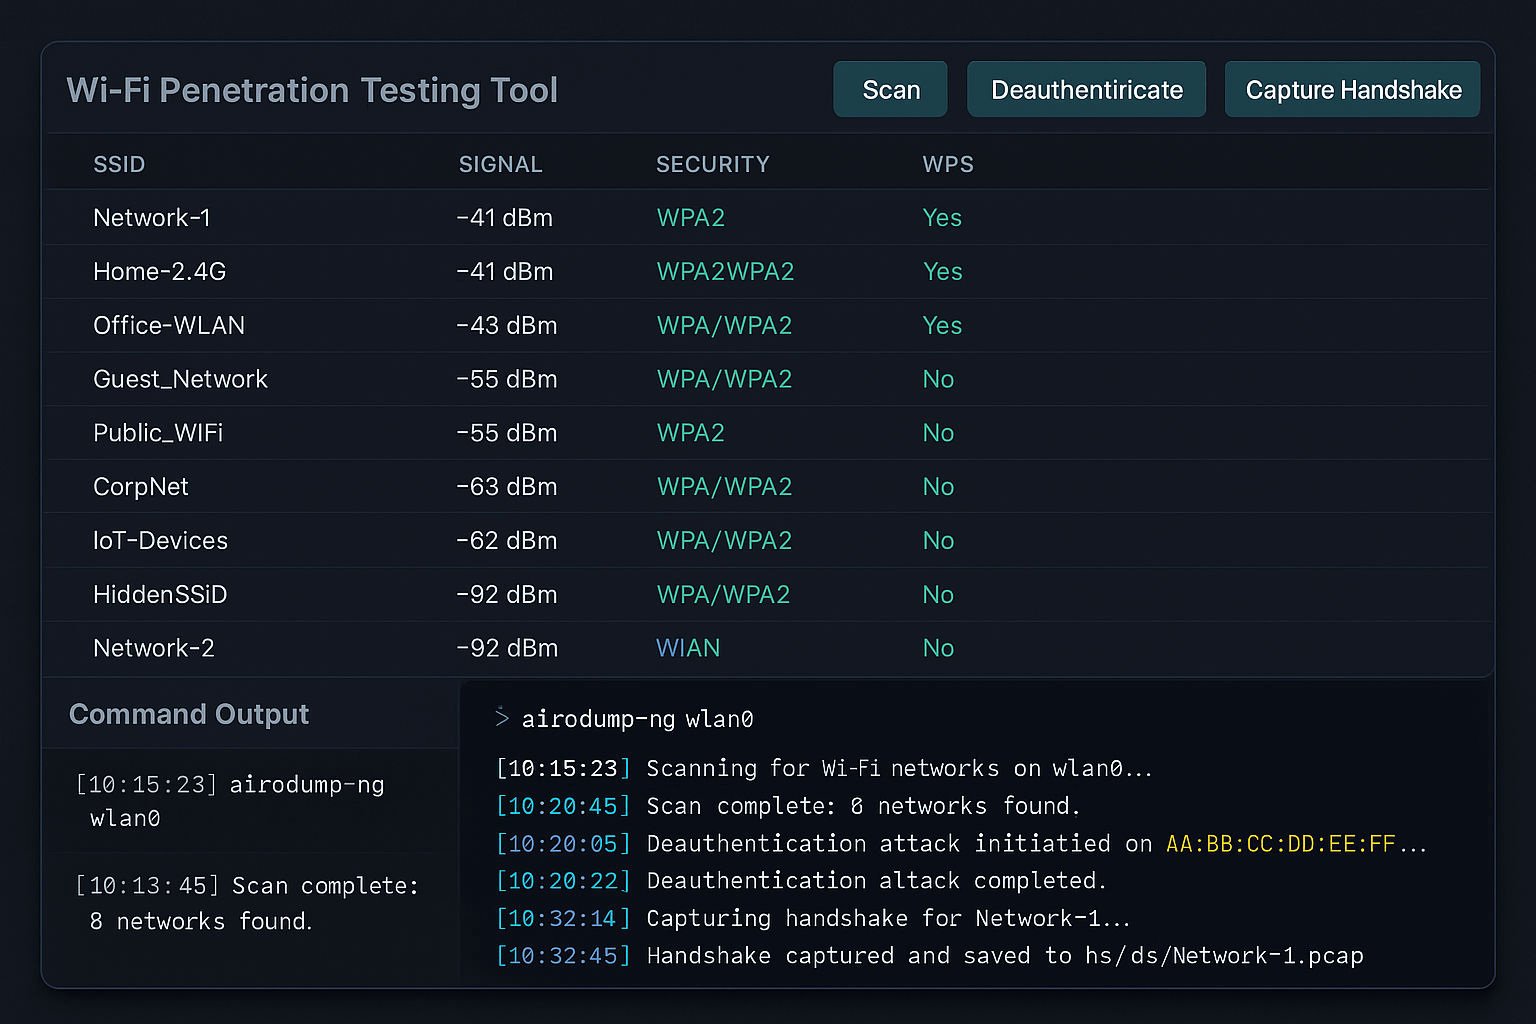This screenshot has width=1536, height=1024.
Task: Click the Wi-Fi Penetration Testing Tool title
Action: tap(312, 91)
